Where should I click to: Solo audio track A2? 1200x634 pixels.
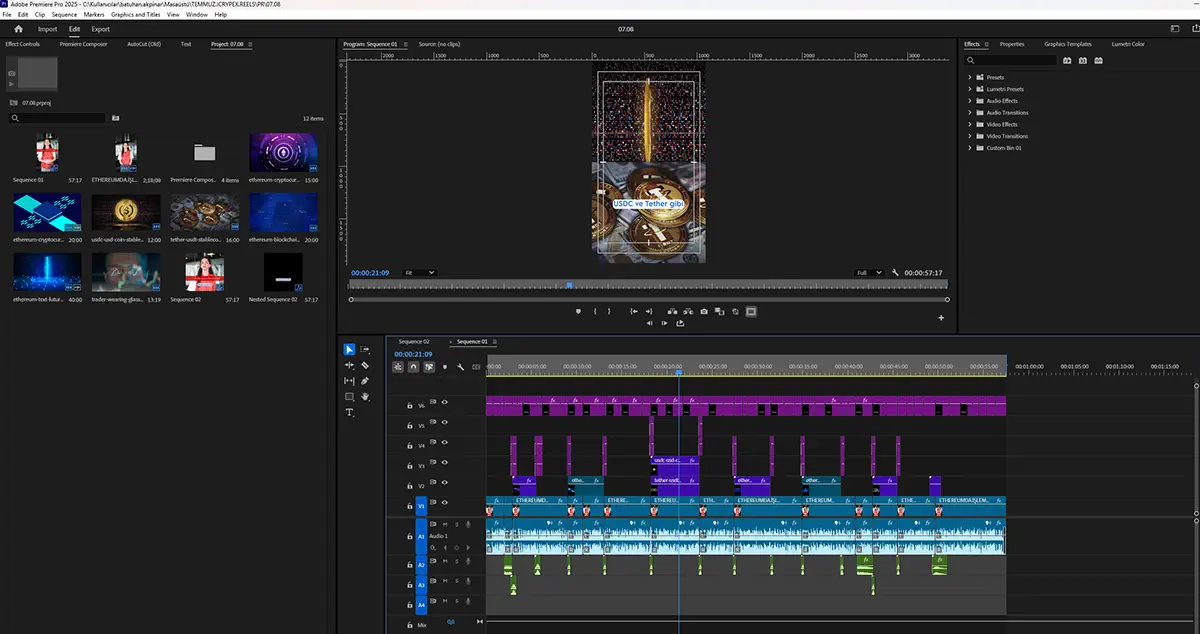(x=456, y=561)
